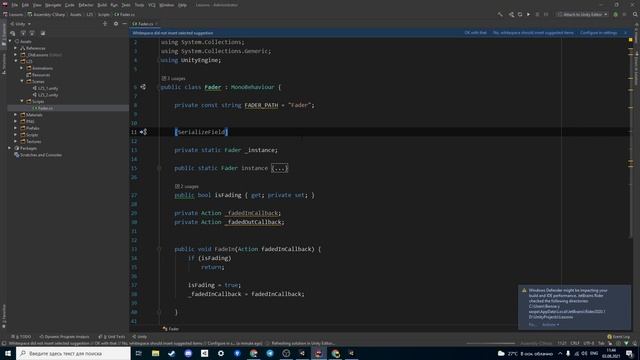The height and width of the screenshot is (360, 640).
Task: Open the Event Log
Action: click(x=619, y=337)
